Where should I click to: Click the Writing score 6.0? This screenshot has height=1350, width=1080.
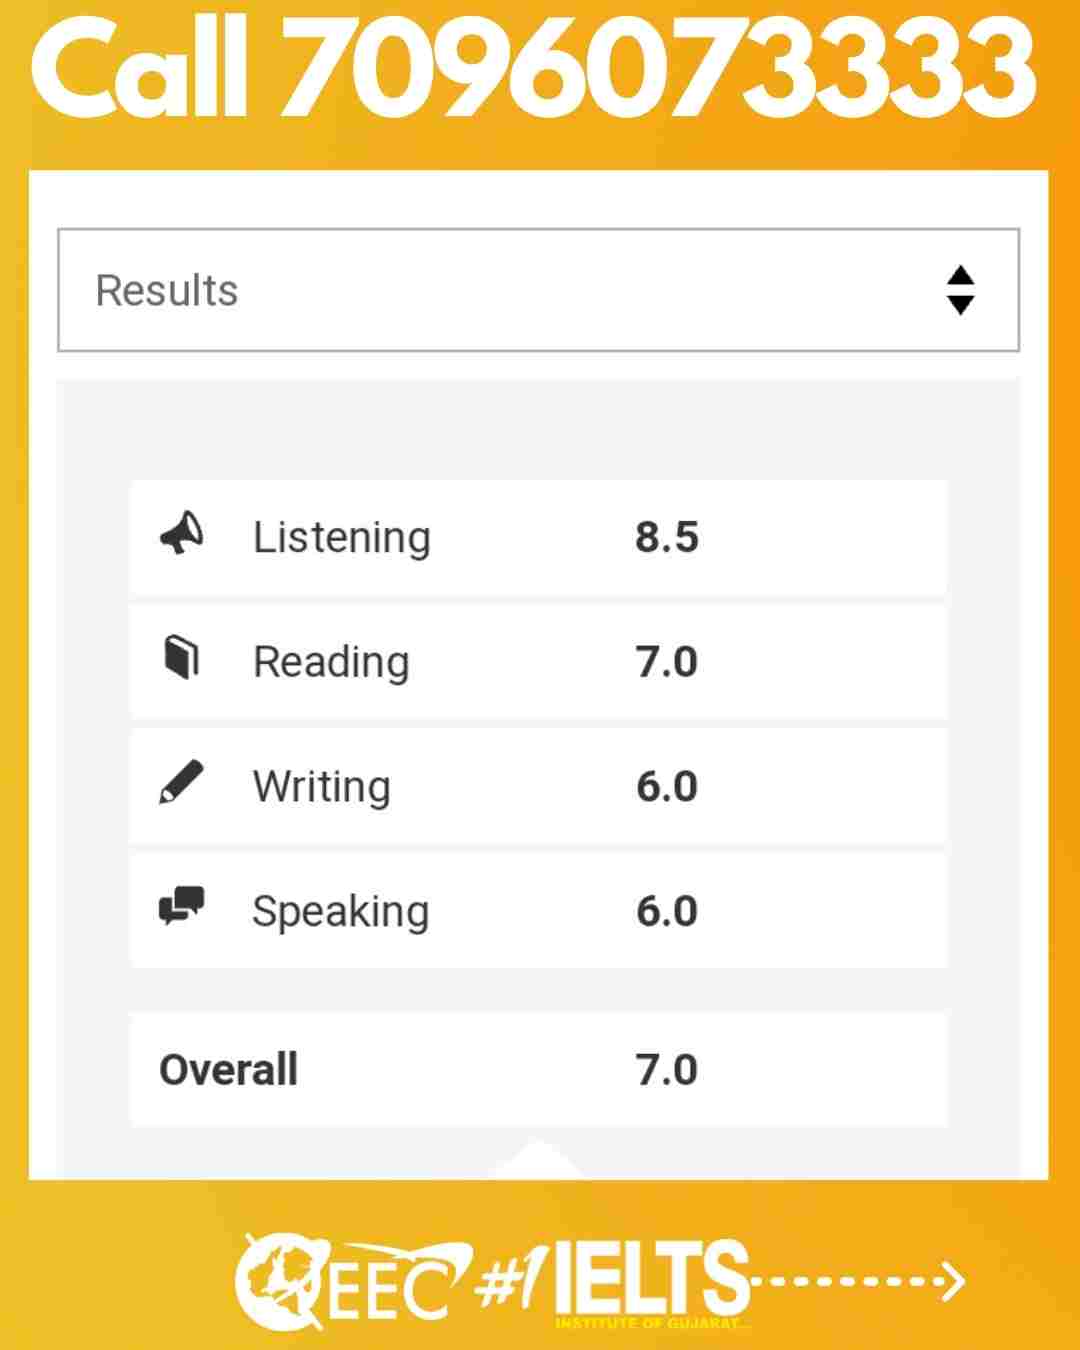[667, 787]
